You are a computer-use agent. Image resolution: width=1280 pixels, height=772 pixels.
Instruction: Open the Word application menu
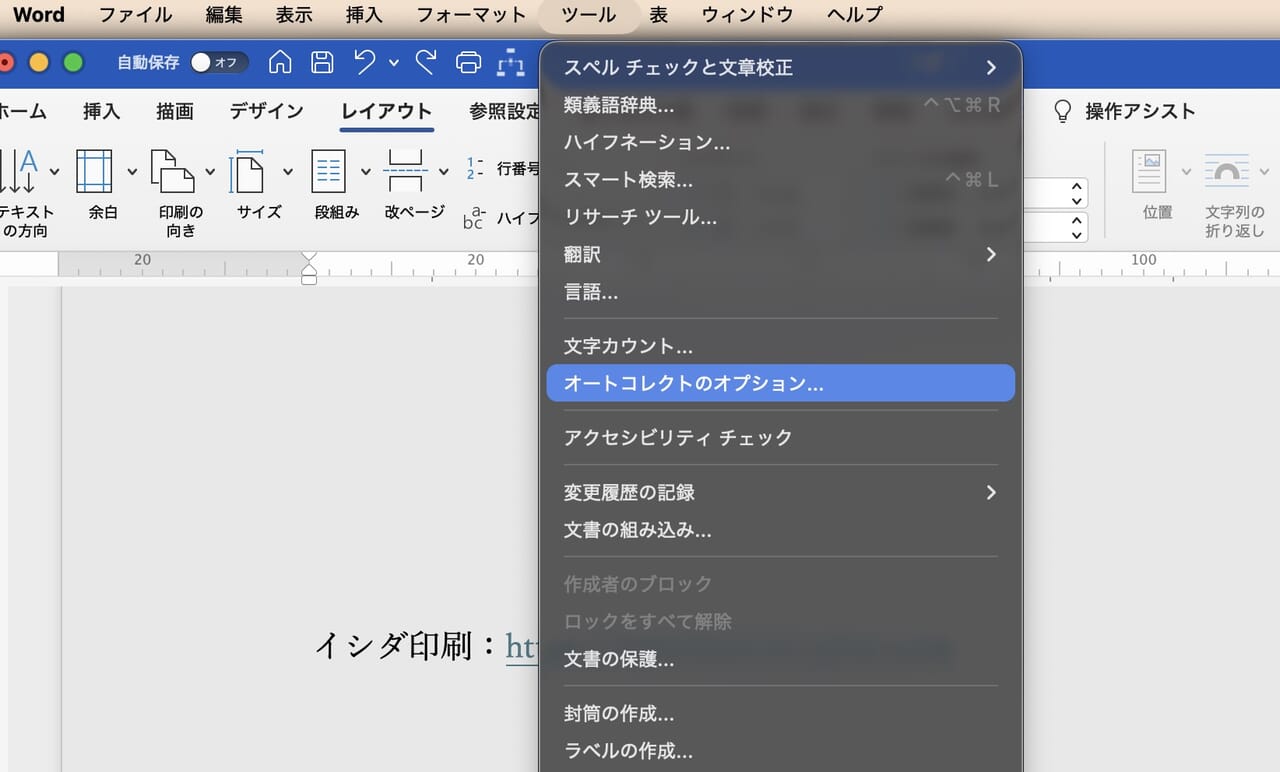pos(39,15)
